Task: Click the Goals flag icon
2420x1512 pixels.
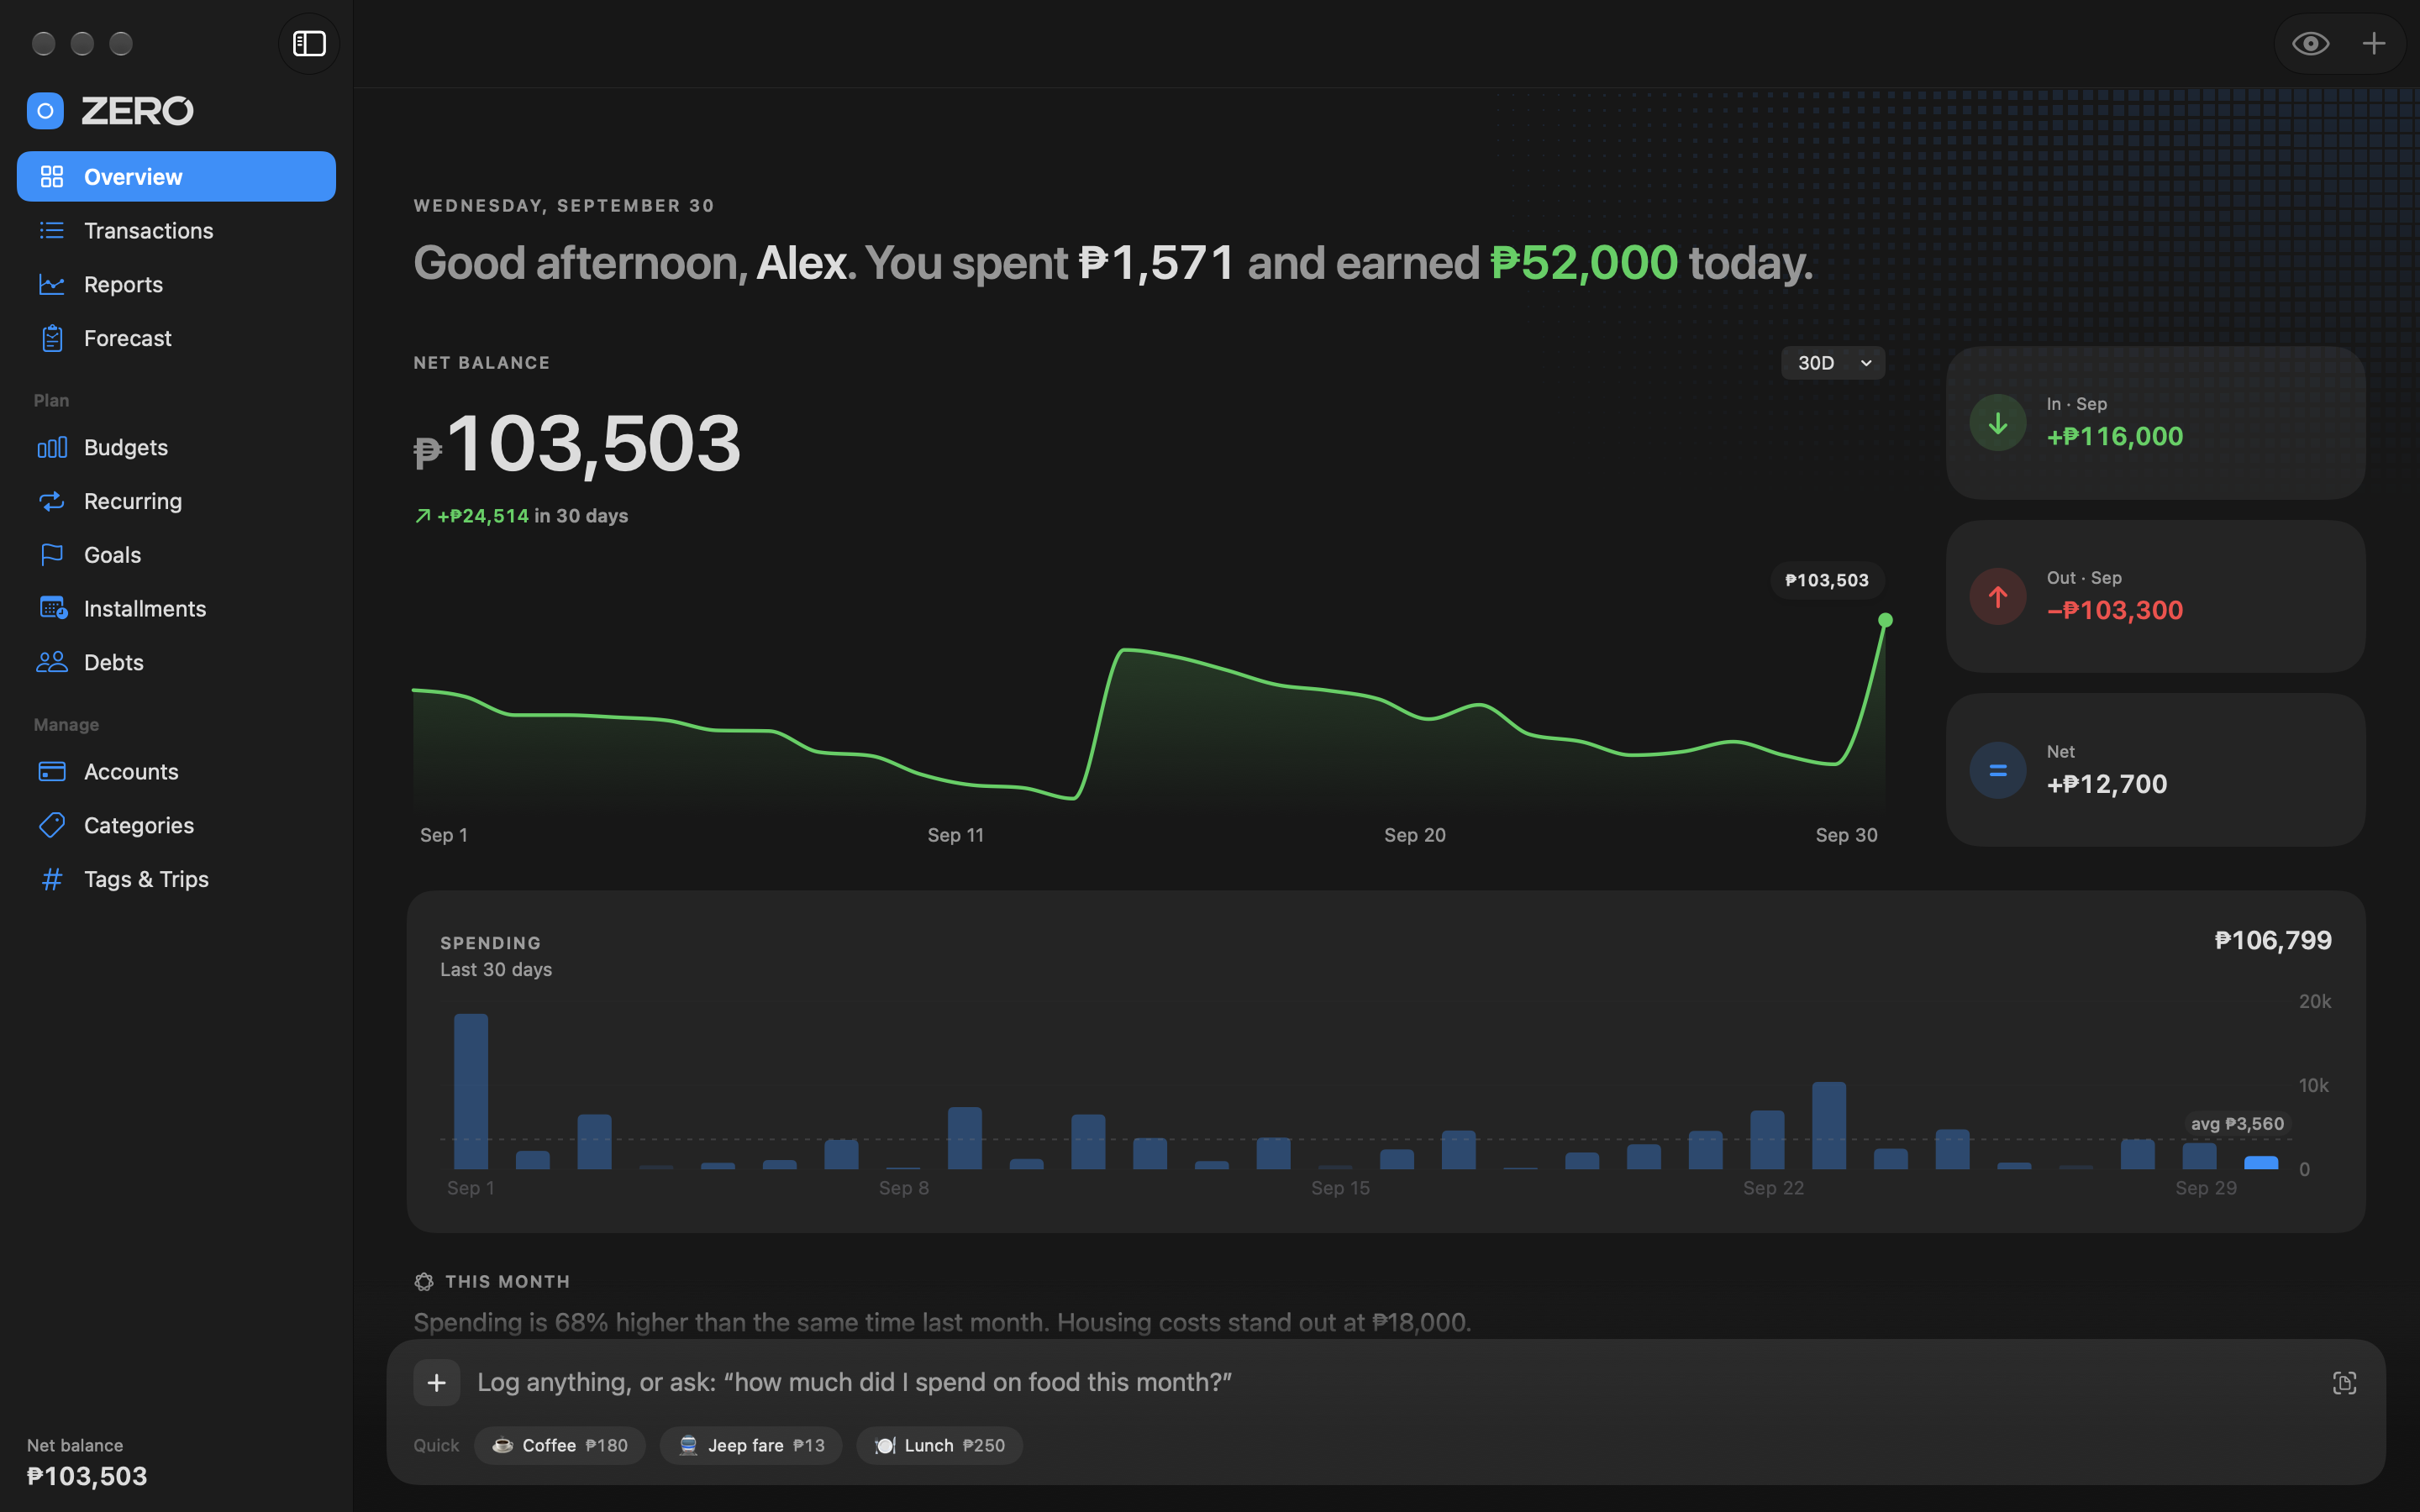Action: pyautogui.click(x=52, y=555)
